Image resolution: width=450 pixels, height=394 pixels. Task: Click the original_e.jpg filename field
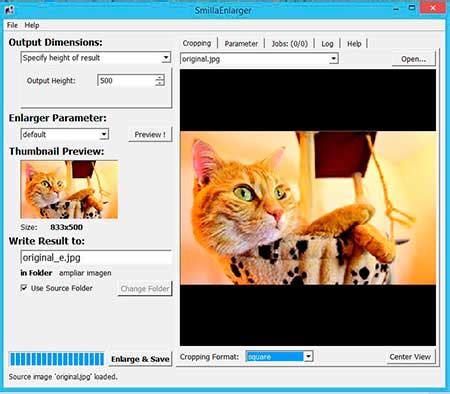(x=96, y=257)
